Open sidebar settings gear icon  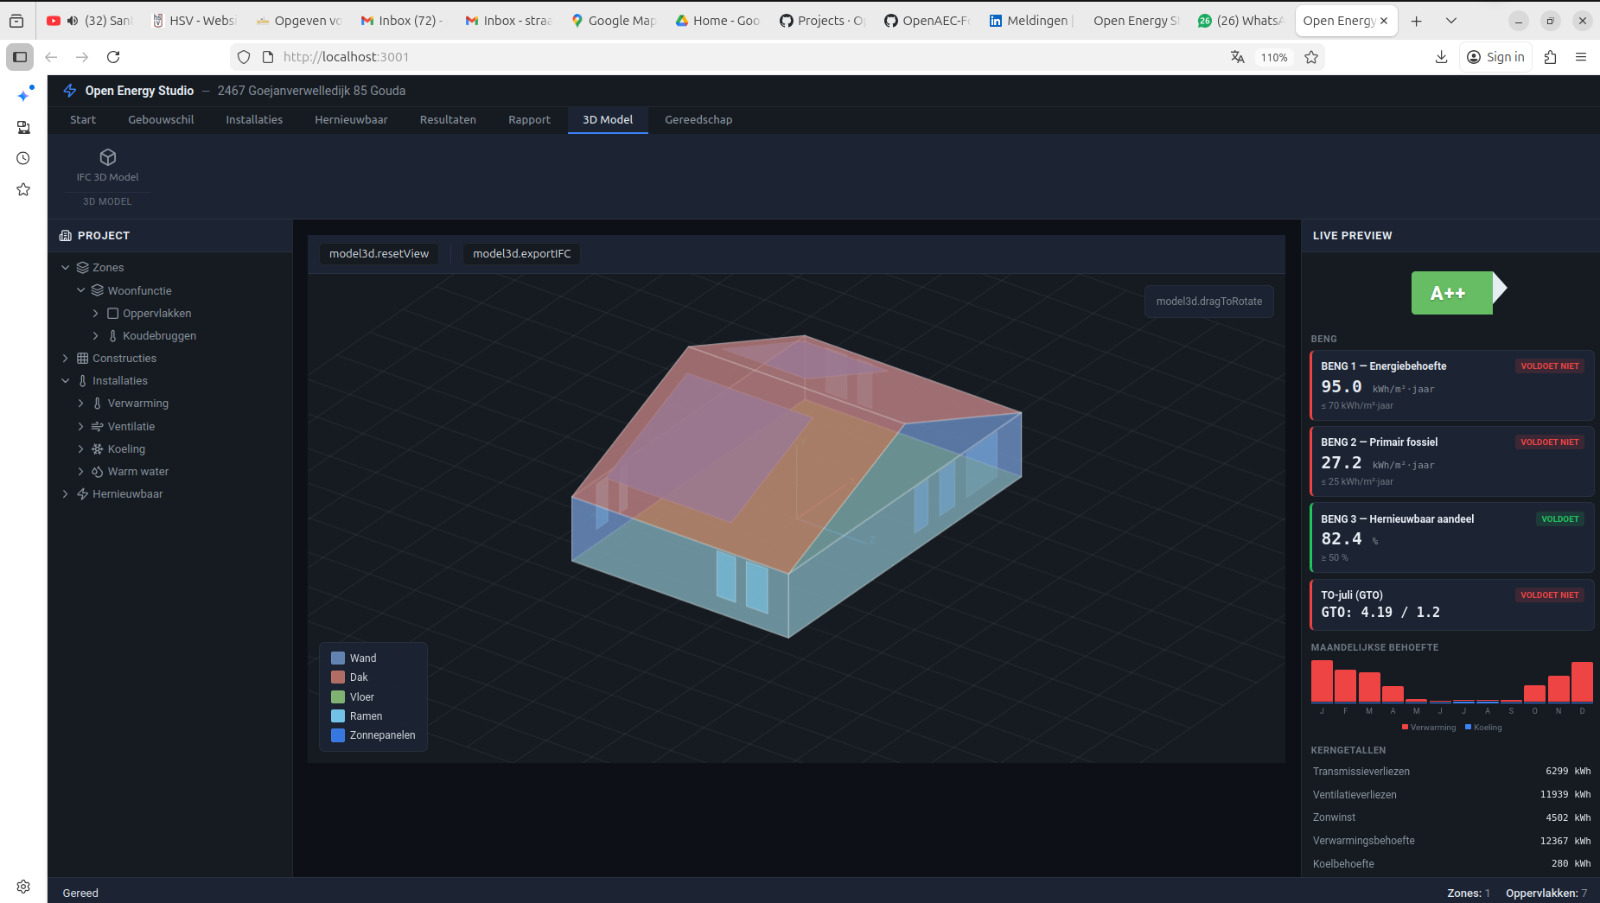coord(23,886)
